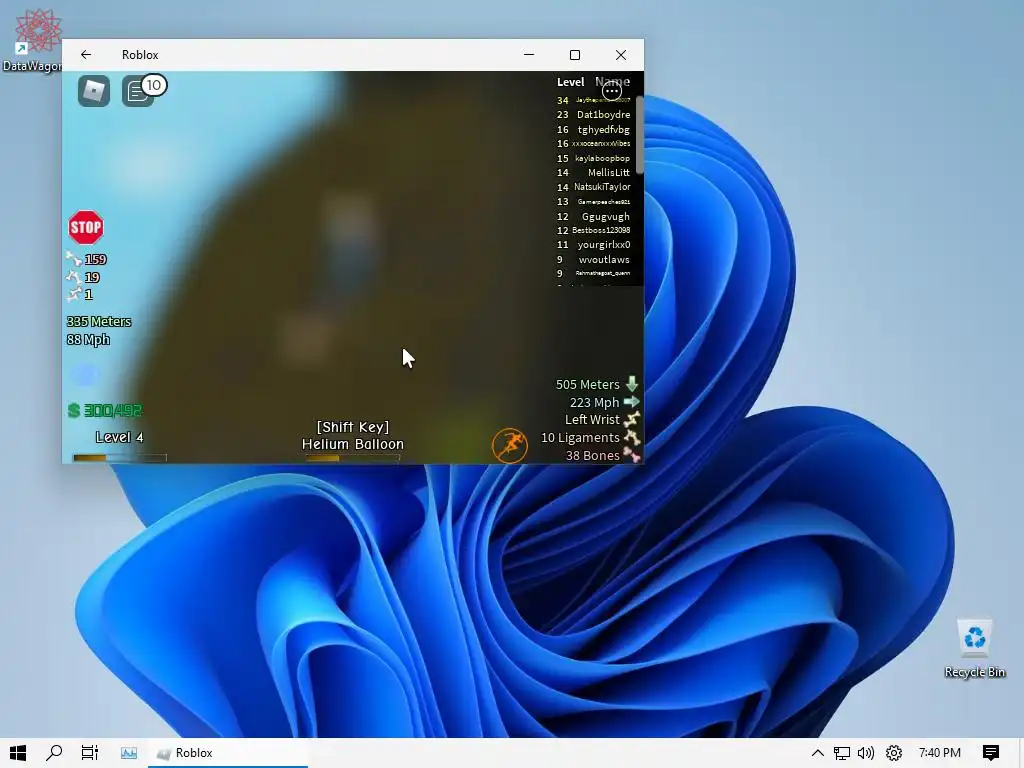
Task: Click the green dollar sign money icon
Action: (x=74, y=410)
